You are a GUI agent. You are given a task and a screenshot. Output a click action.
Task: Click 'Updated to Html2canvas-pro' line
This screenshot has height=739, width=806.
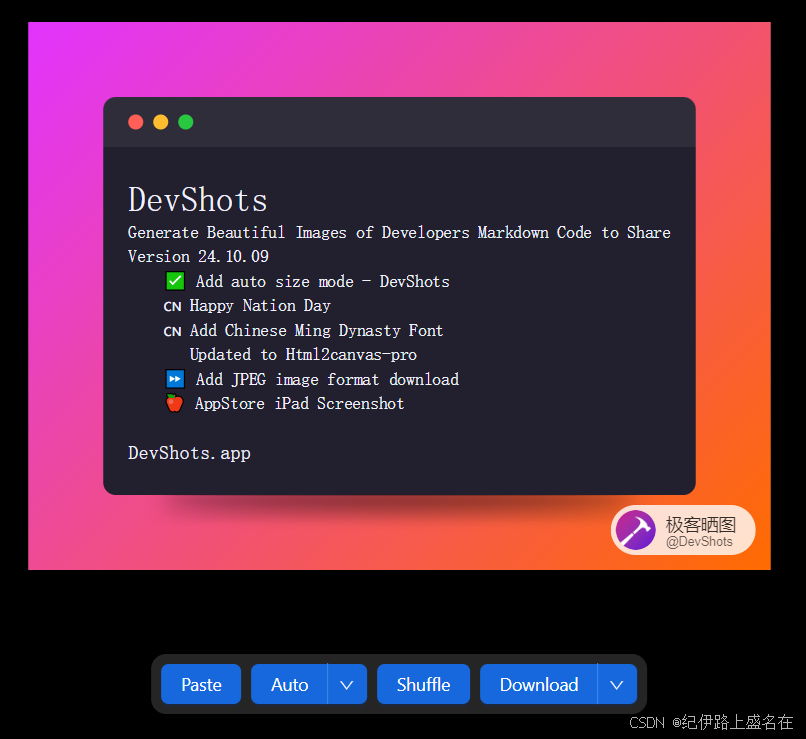coord(303,355)
